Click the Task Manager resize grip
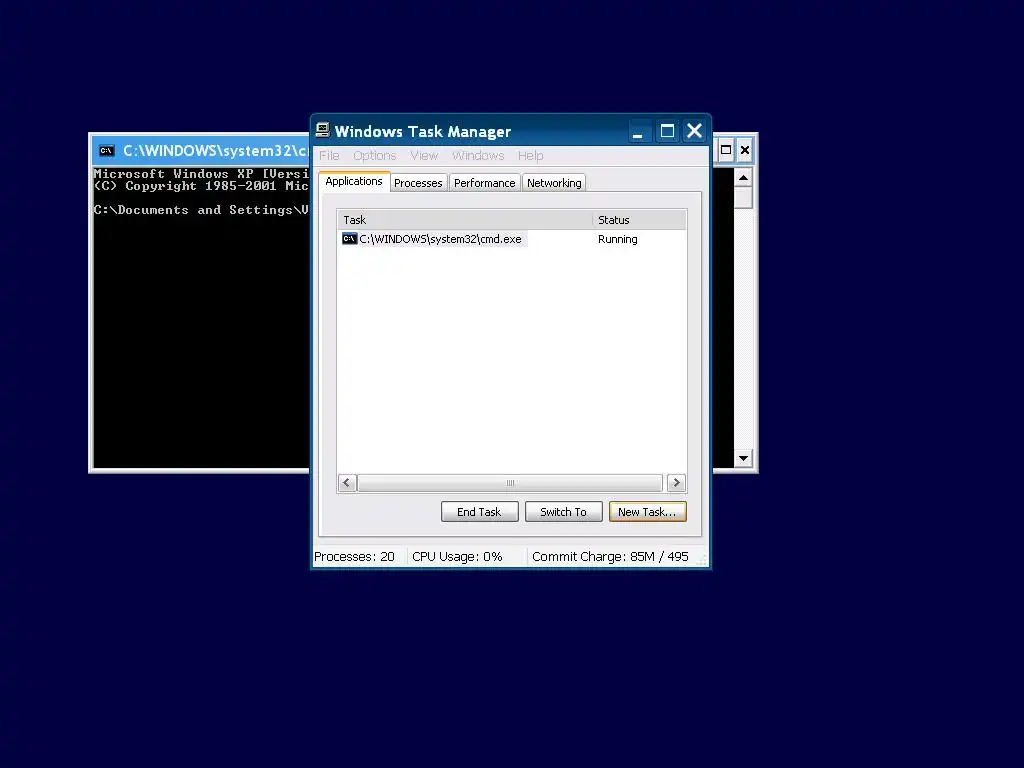The width and height of the screenshot is (1024, 768). [x=702, y=560]
